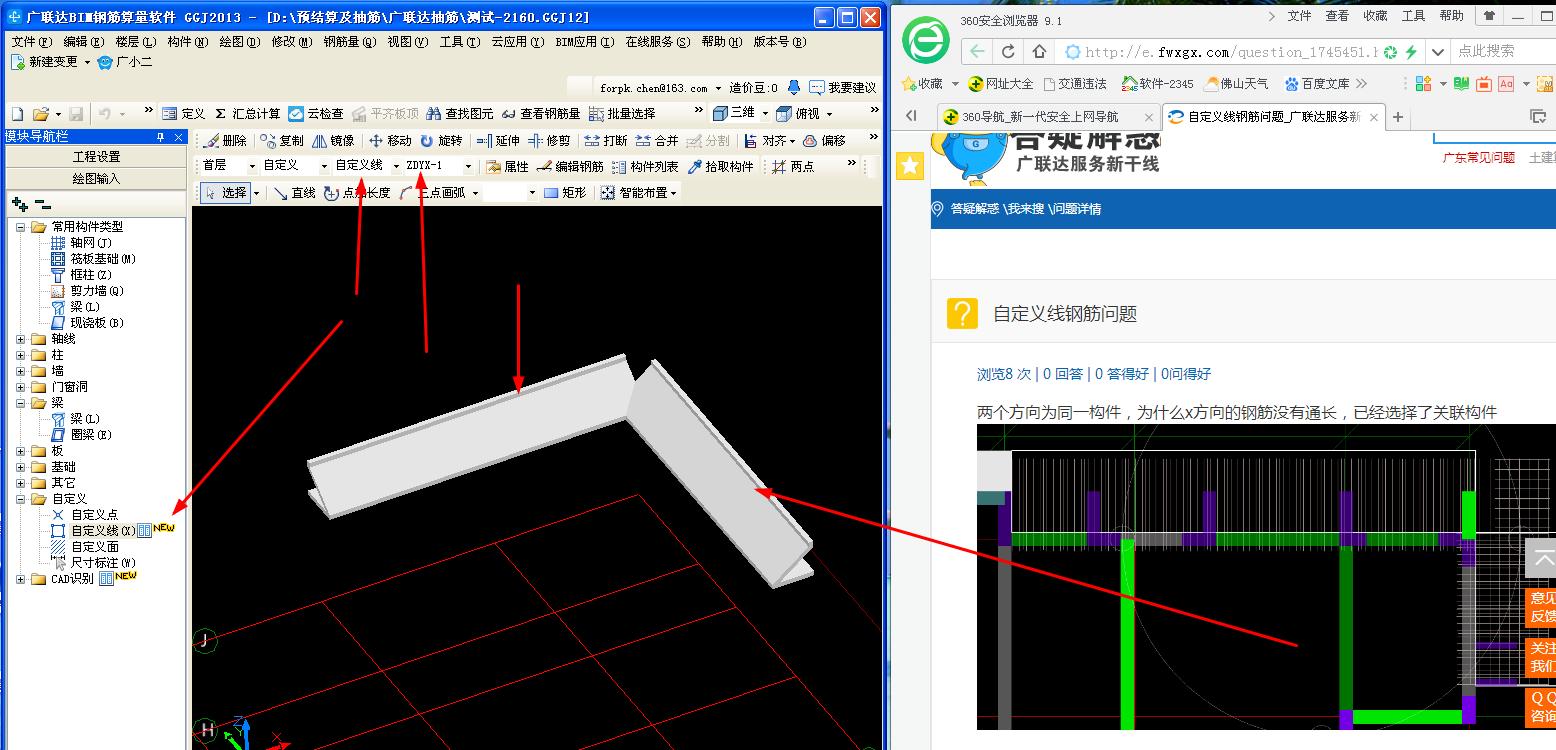
Task: Select the 批量选择 batch select tool
Action: coord(622,114)
